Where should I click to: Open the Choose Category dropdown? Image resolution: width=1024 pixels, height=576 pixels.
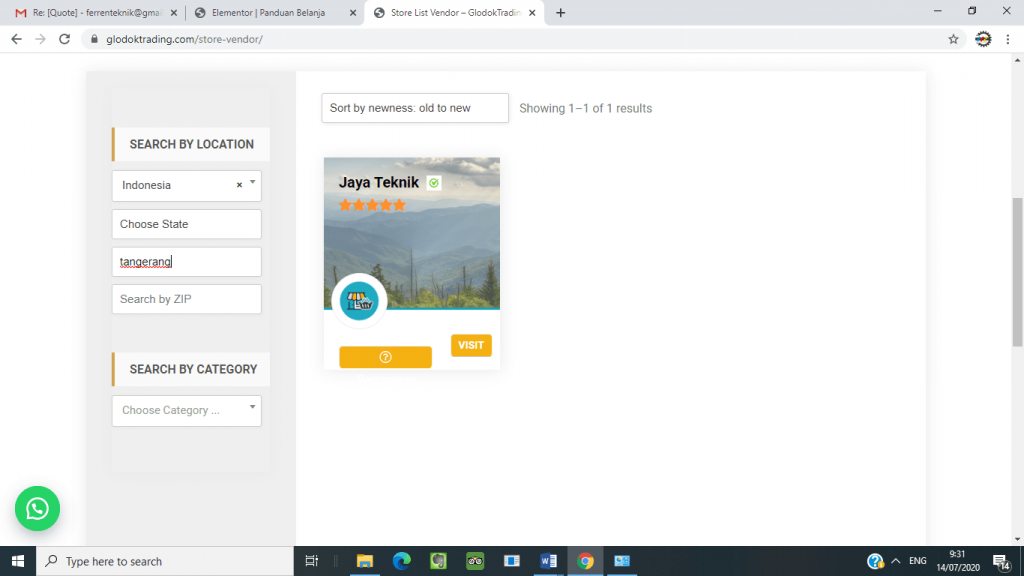(x=186, y=410)
